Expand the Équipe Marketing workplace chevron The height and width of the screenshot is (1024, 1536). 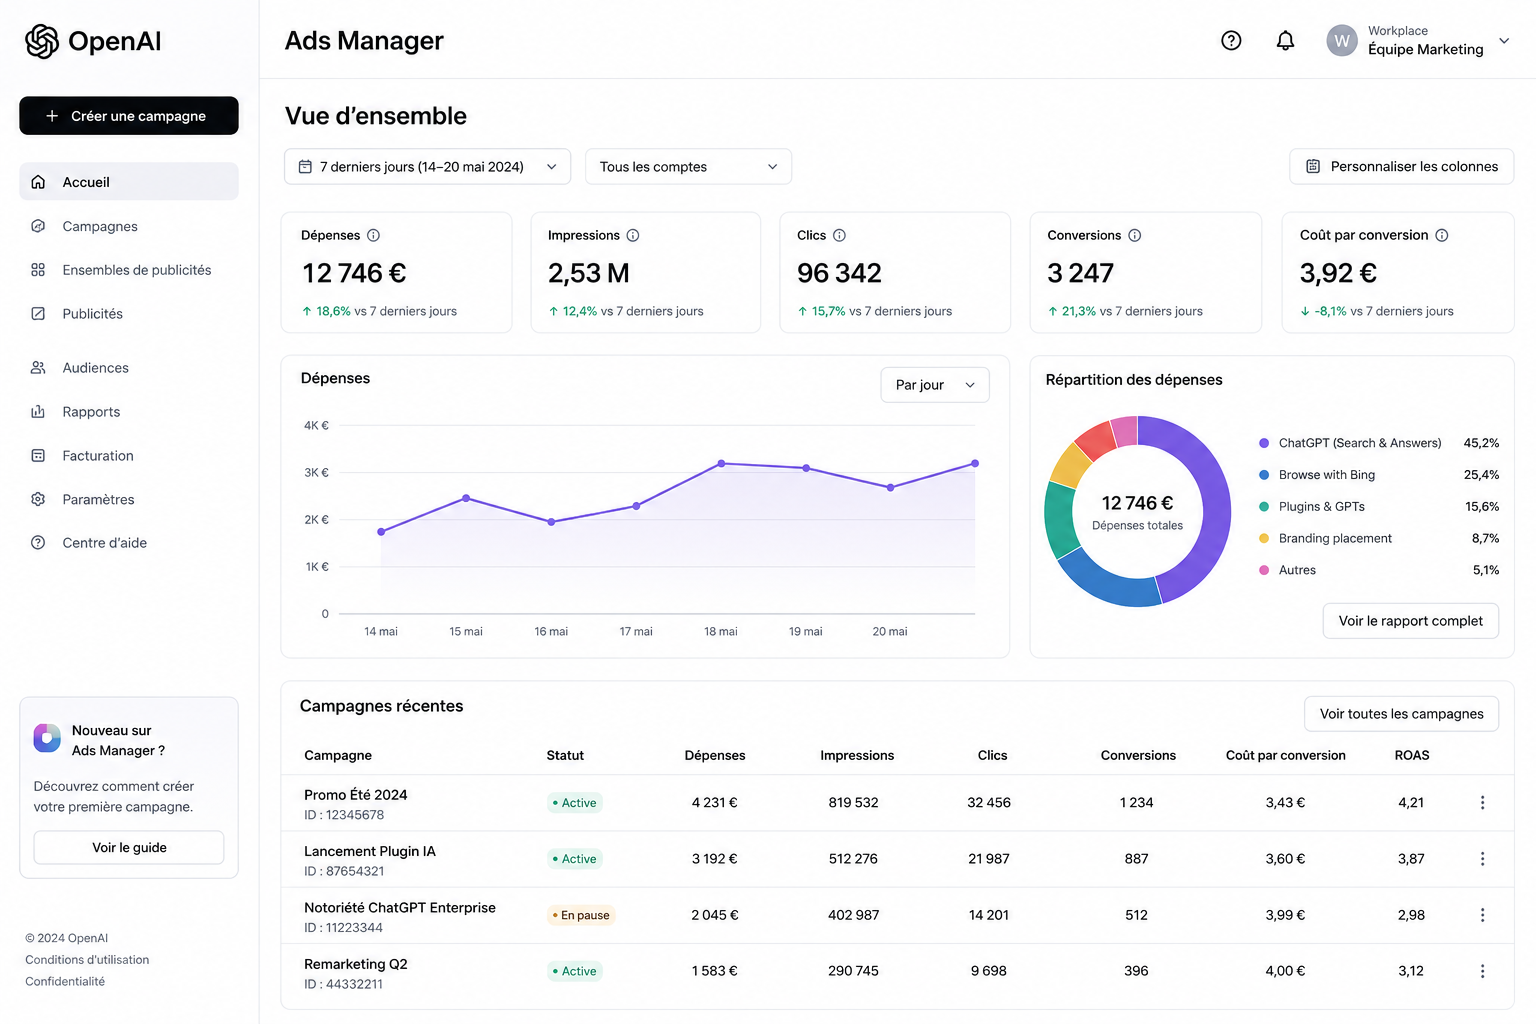click(x=1504, y=41)
